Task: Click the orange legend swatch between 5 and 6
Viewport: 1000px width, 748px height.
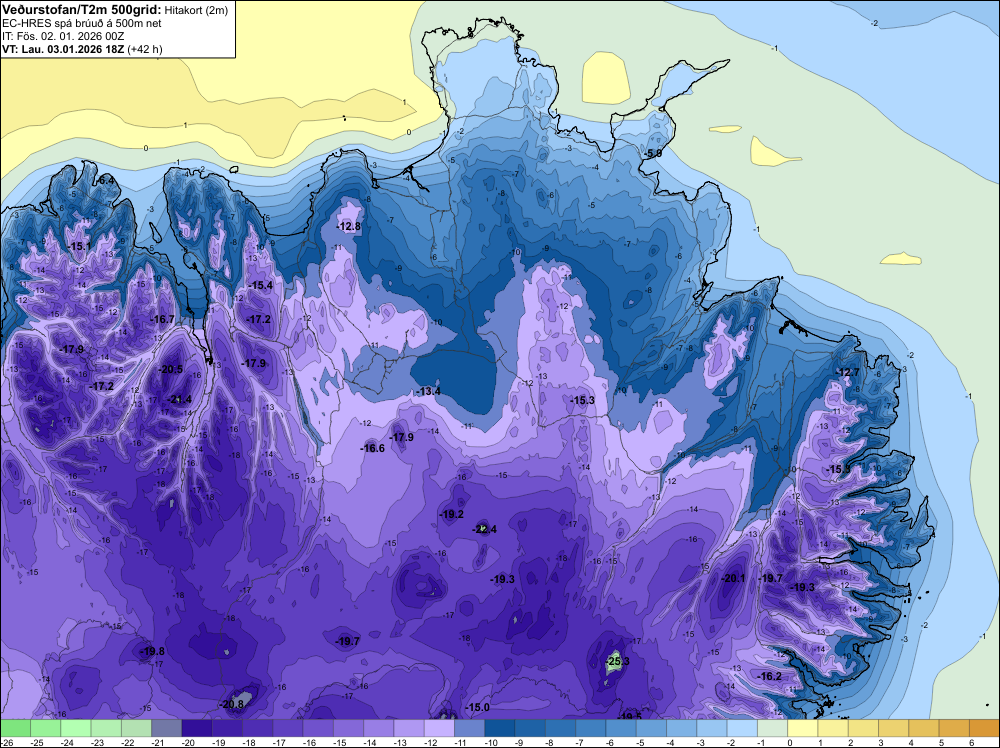Action: click(x=954, y=728)
